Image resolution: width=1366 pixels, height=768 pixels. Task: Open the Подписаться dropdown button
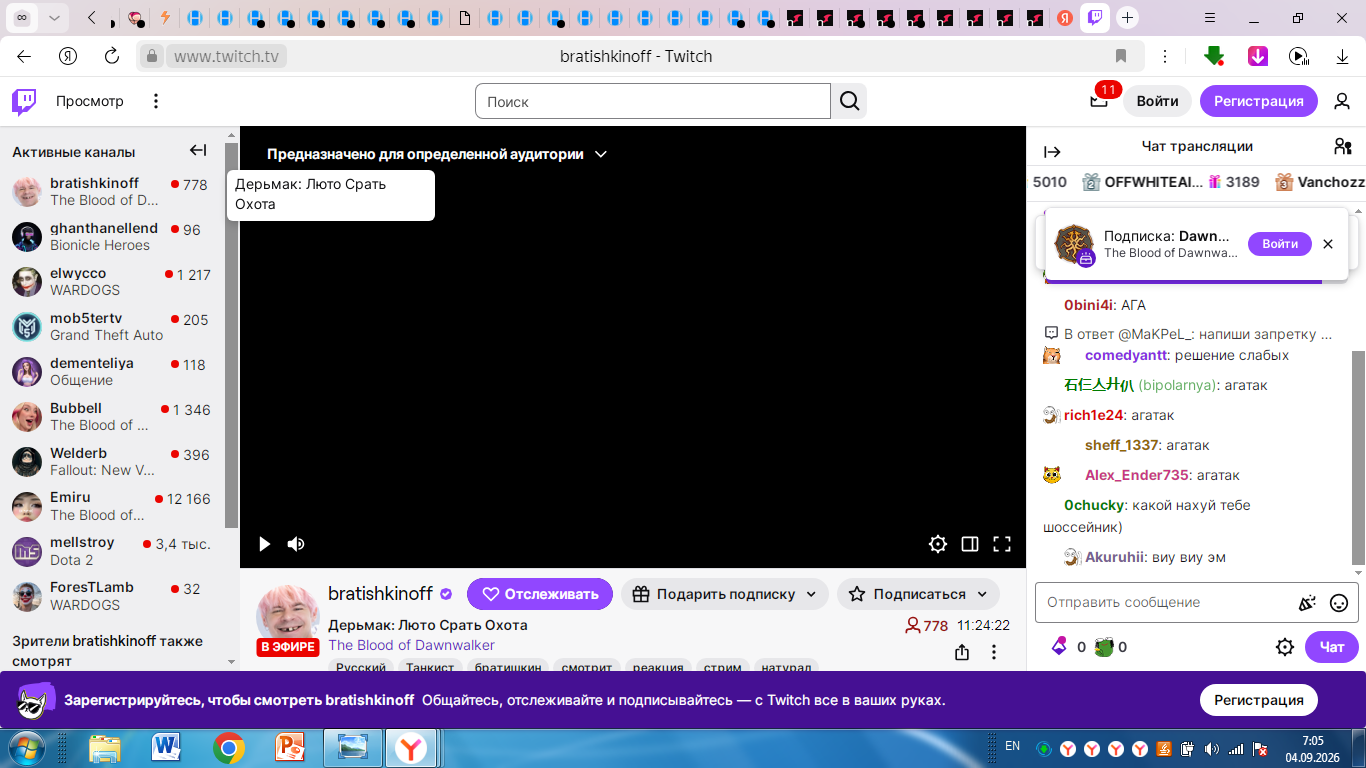click(918, 594)
